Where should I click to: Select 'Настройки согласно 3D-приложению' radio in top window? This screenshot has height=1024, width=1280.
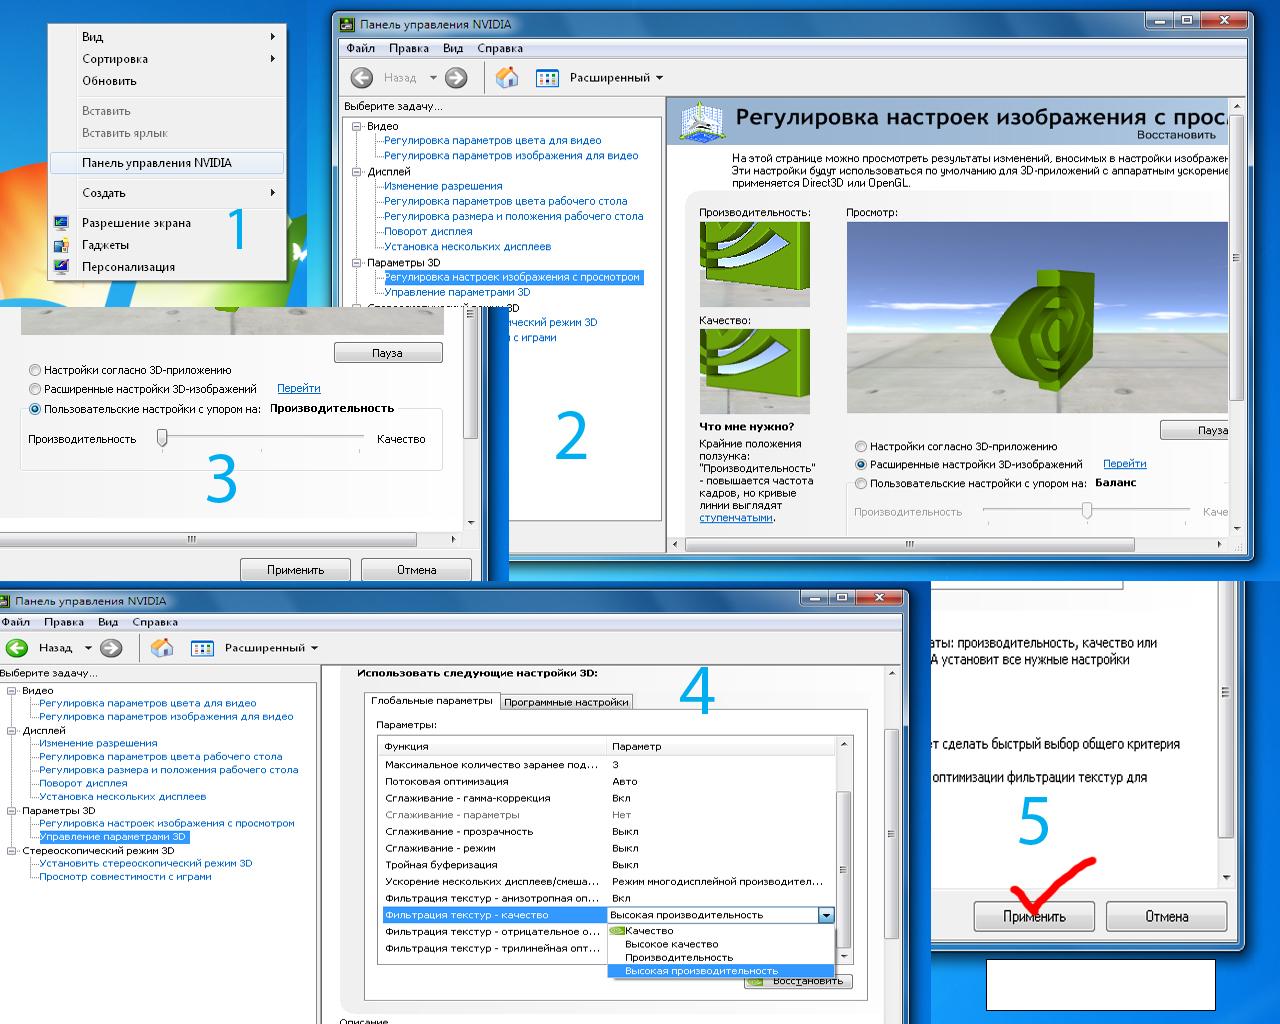point(861,447)
